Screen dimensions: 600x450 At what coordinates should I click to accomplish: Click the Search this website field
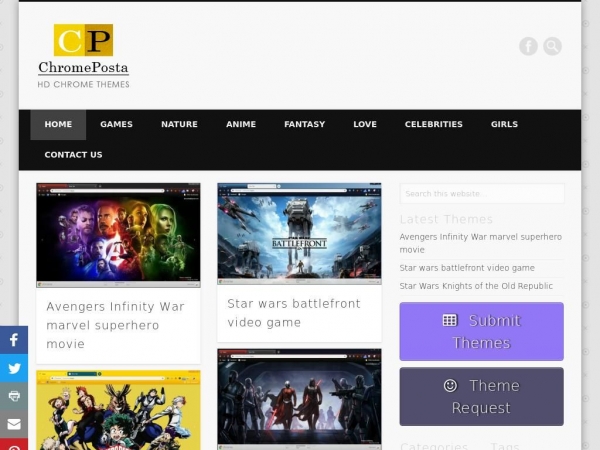482,194
